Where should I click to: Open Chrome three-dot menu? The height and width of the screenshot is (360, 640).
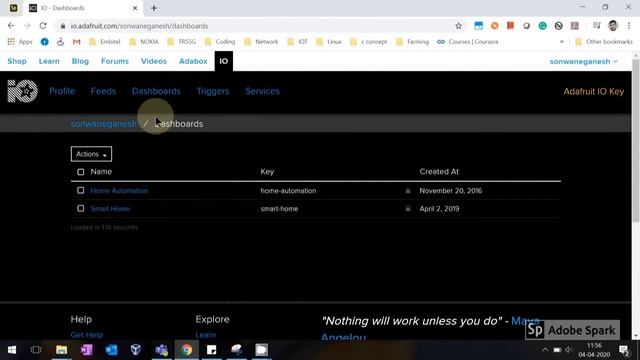629,26
